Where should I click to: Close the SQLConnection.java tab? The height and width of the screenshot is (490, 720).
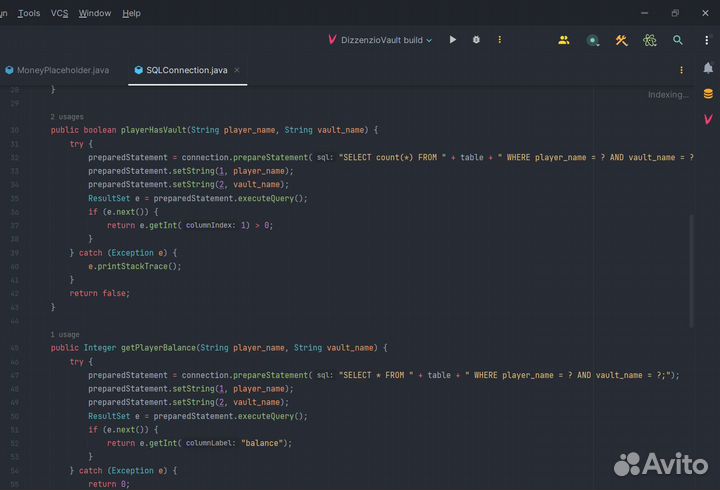(x=236, y=70)
